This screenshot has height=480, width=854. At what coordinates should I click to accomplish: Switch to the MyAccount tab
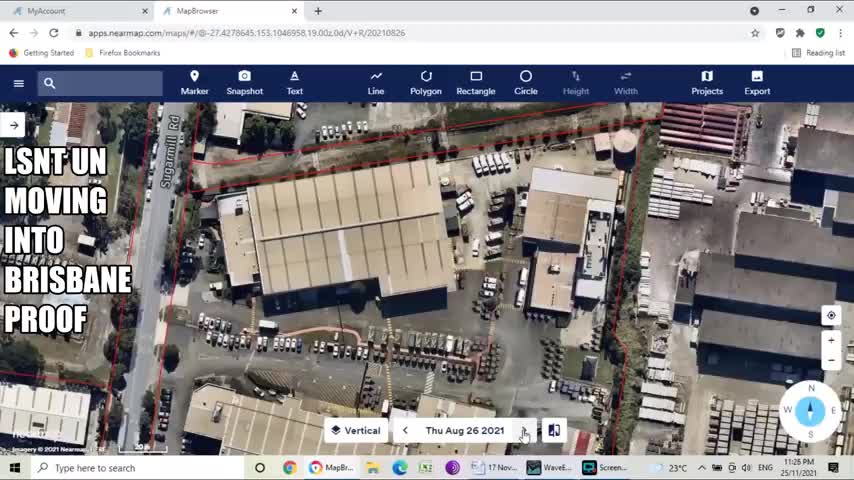[x=78, y=11]
